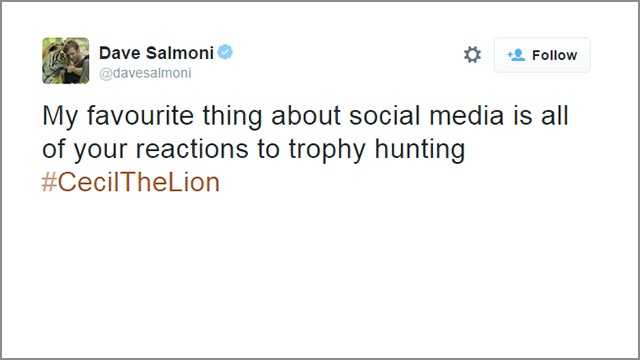Click the person-plus icon inside Follow

click(x=516, y=55)
